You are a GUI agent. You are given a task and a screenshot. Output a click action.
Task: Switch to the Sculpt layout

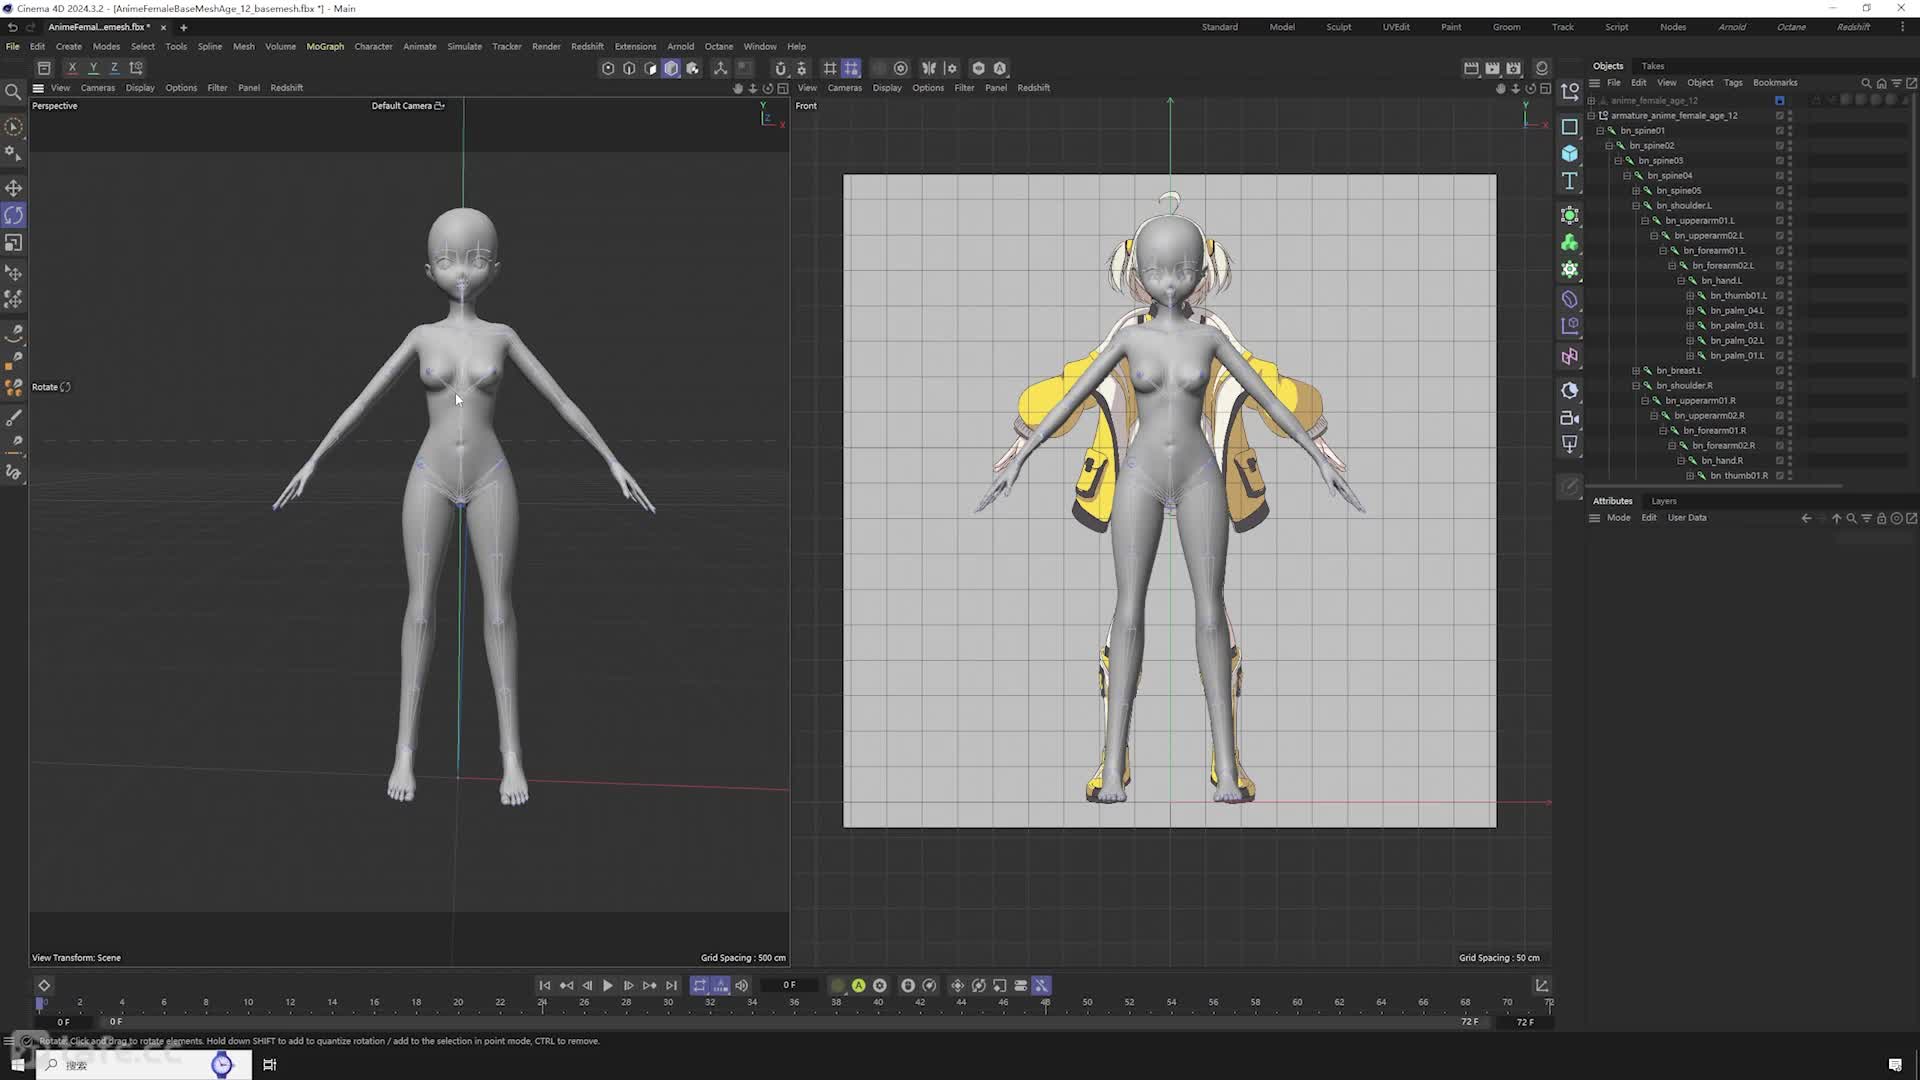point(1338,27)
